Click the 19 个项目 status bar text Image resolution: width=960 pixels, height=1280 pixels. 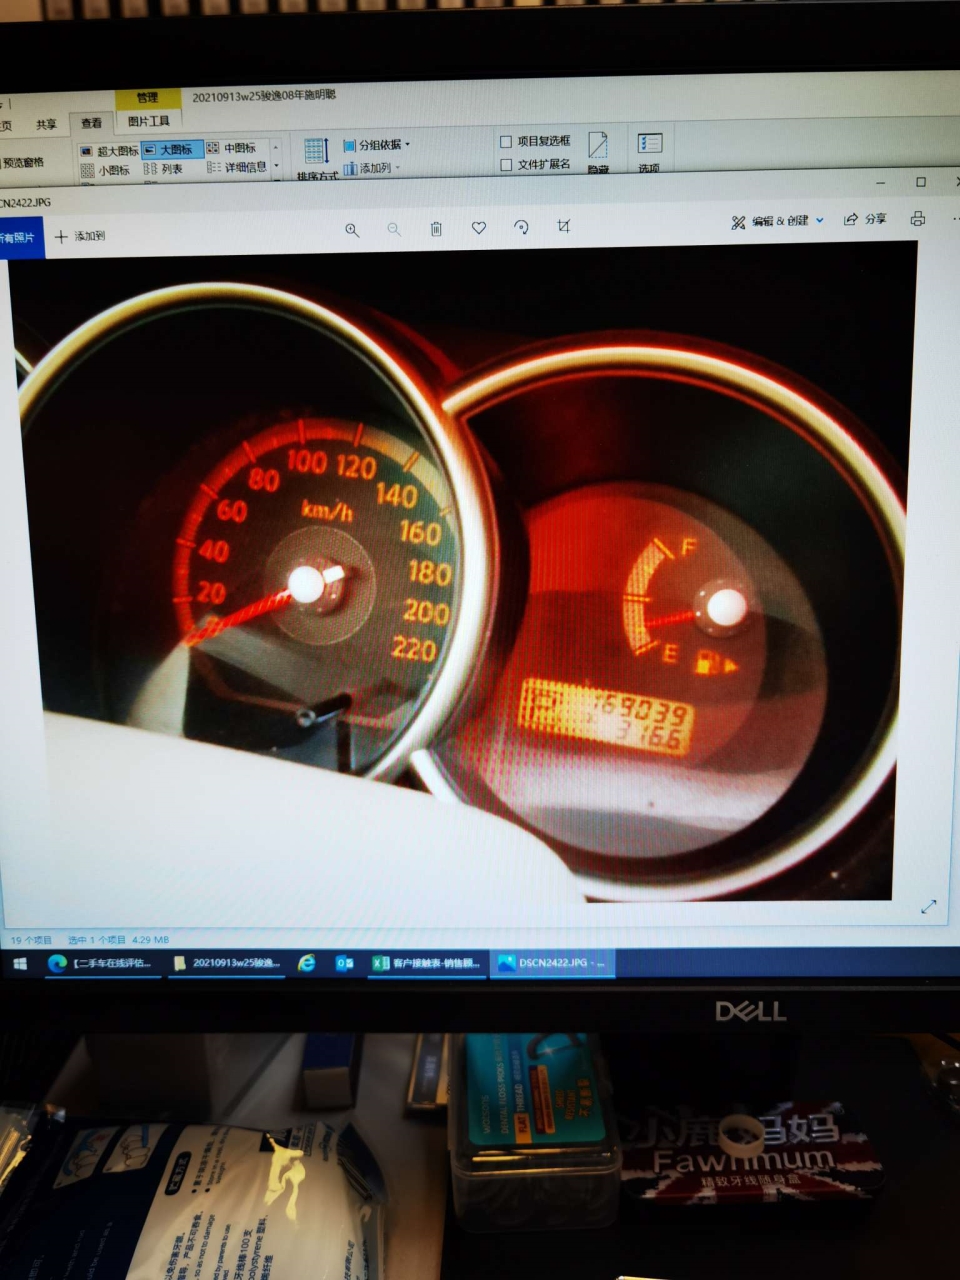click(x=31, y=940)
